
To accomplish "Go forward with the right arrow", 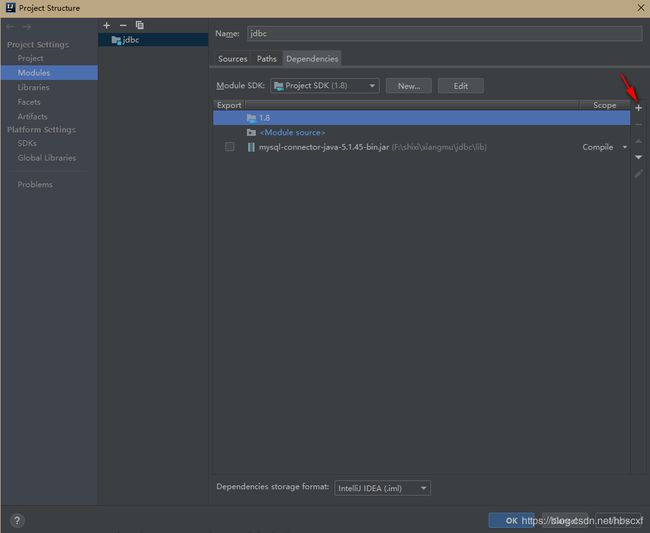I will [x=27, y=27].
